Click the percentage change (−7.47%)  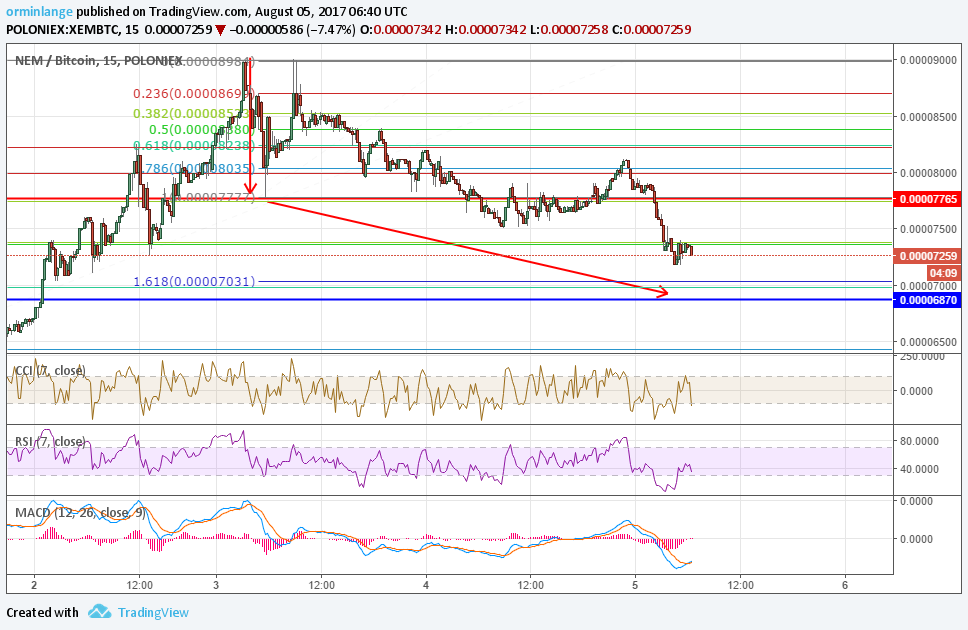click(x=330, y=30)
